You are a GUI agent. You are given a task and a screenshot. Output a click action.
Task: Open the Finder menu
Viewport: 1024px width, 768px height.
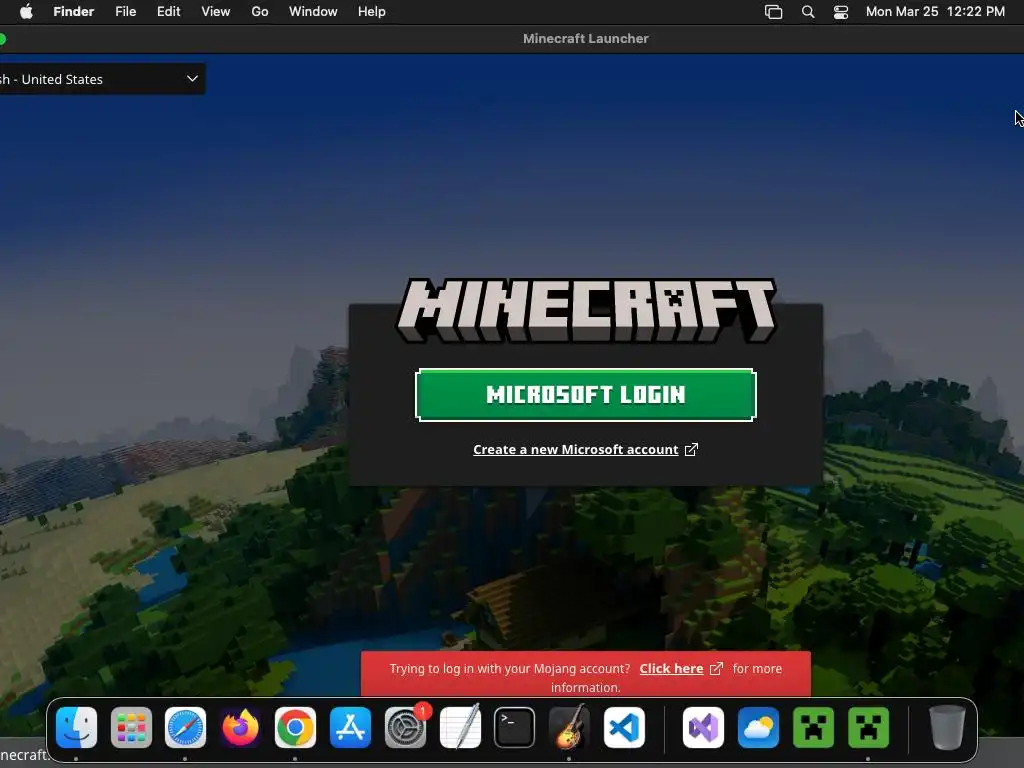click(x=73, y=12)
